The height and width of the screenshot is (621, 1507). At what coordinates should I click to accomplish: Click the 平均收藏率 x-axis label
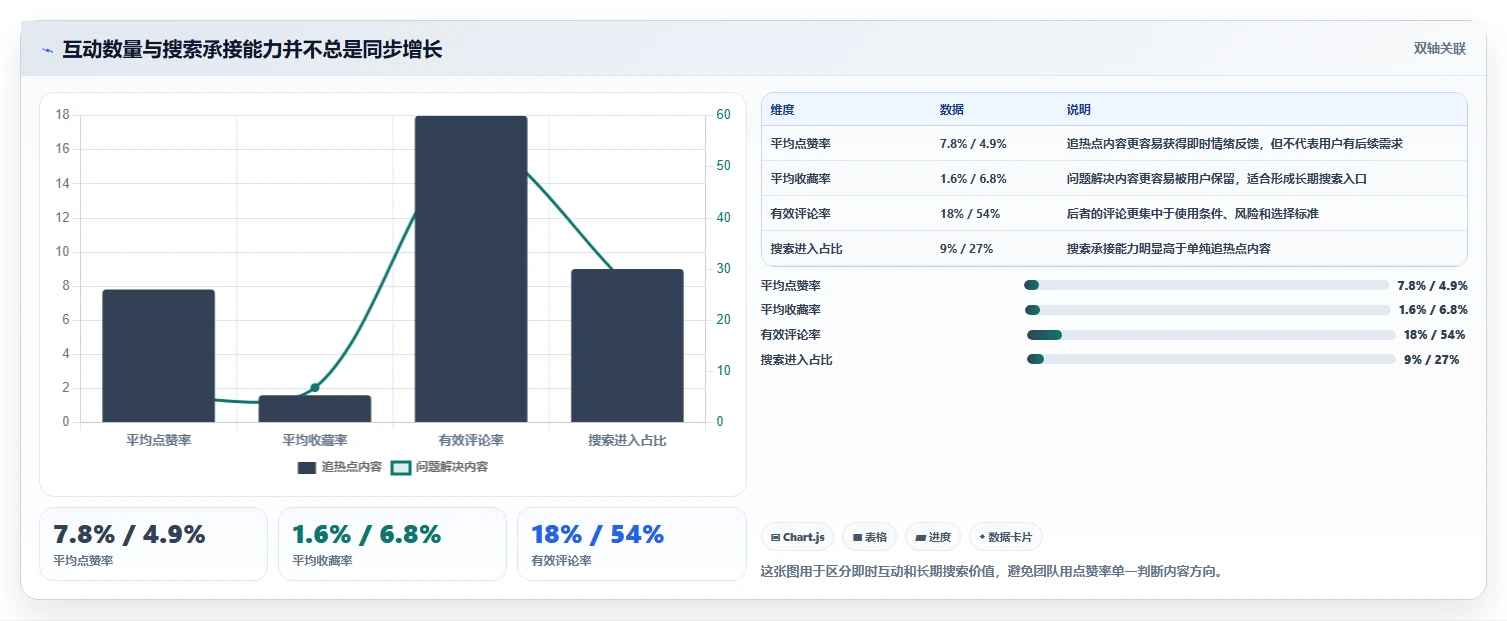[315, 440]
